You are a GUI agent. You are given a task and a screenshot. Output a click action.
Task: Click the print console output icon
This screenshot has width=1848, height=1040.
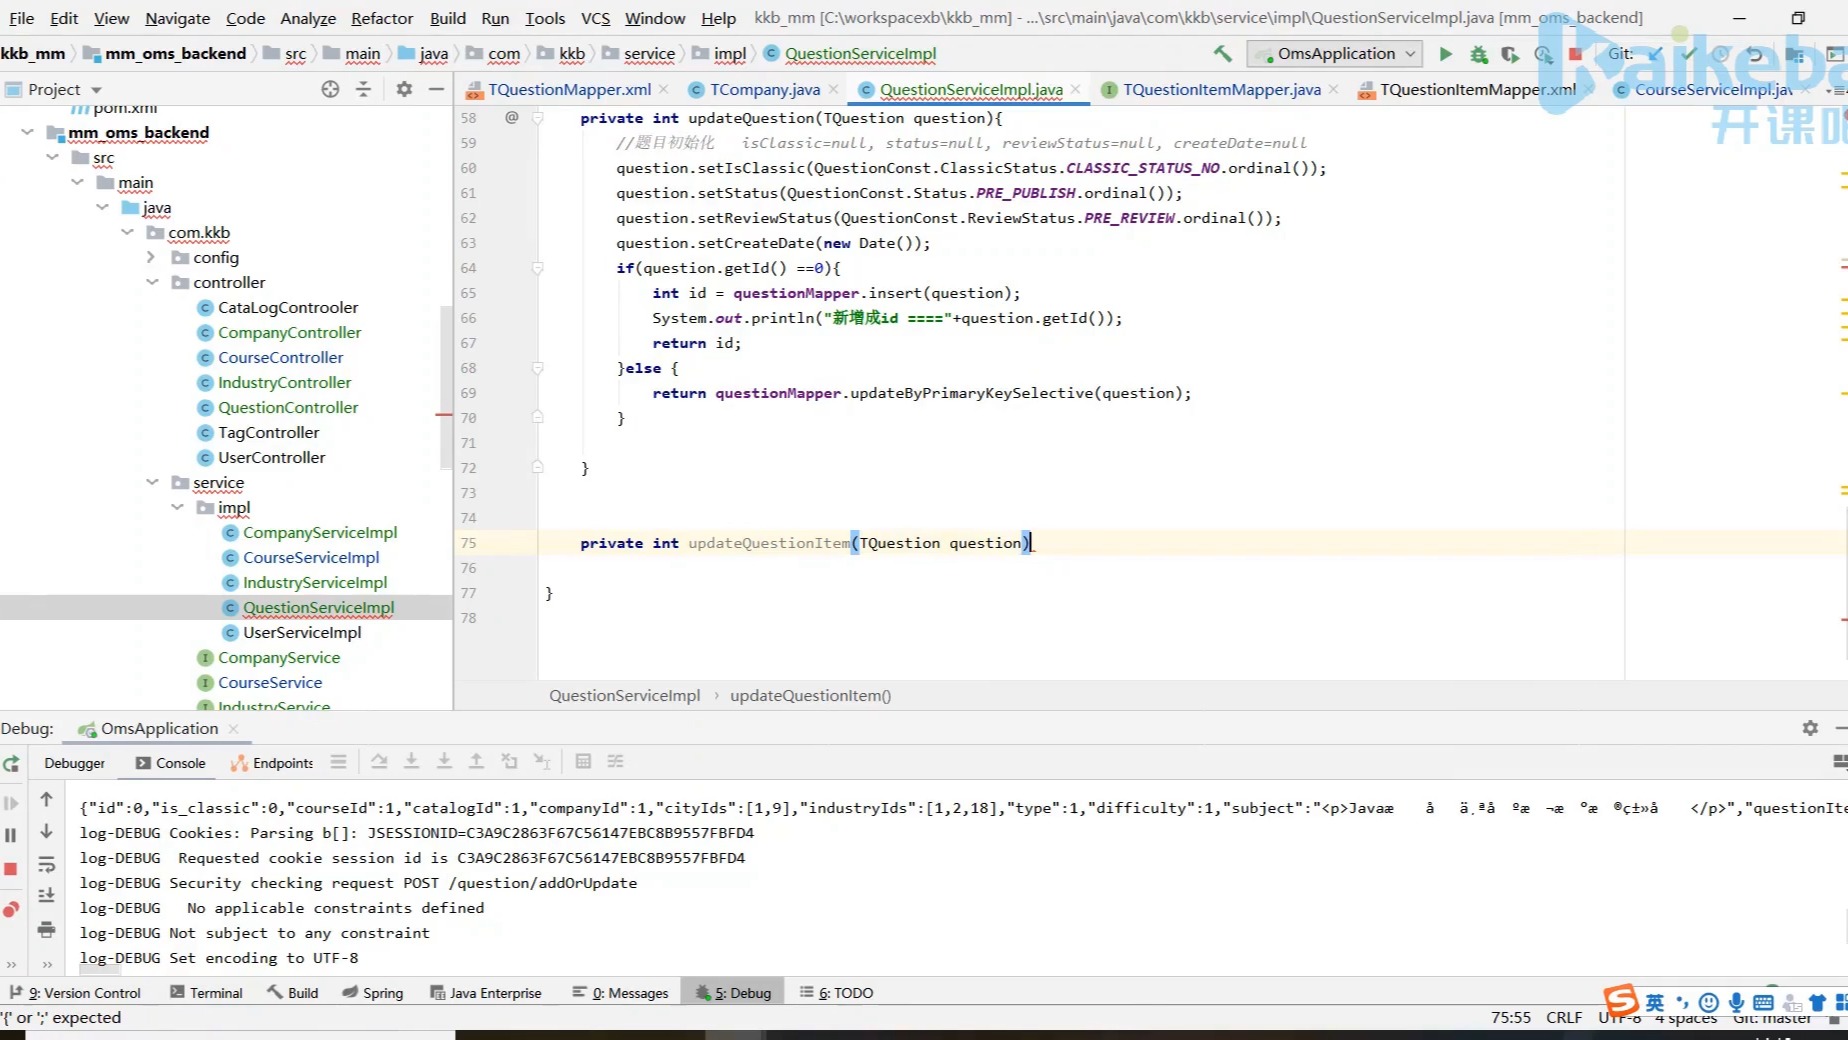pos(46,930)
